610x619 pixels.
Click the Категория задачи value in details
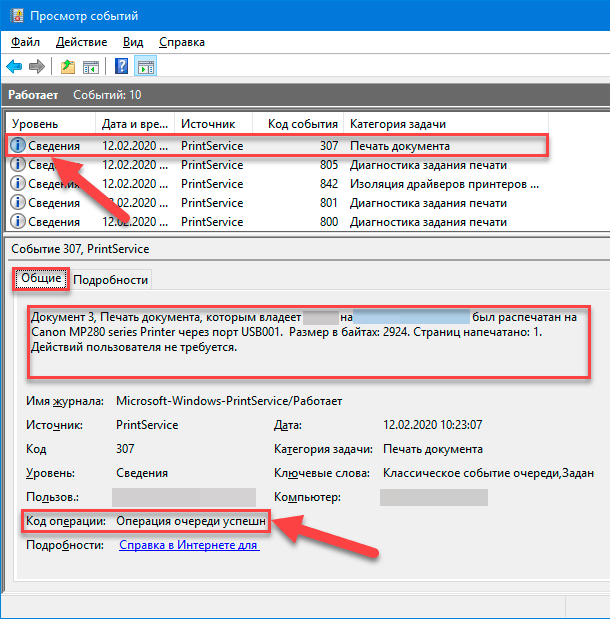click(433, 449)
